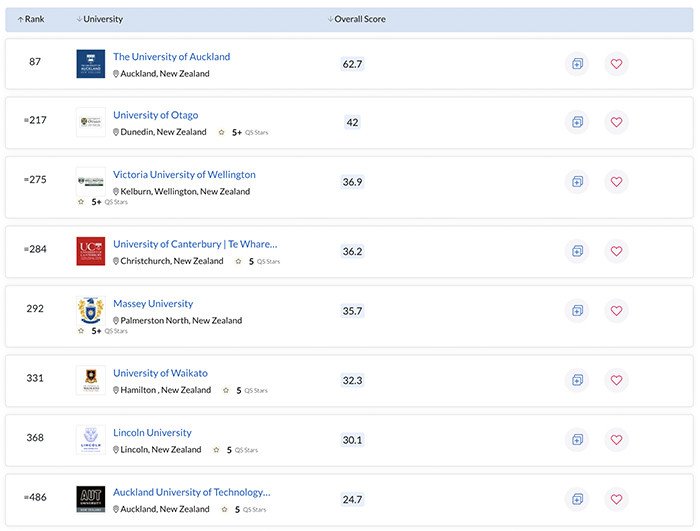Compare icon in University of Waikato row
The height and width of the screenshot is (531, 700).
coord(577,380)
